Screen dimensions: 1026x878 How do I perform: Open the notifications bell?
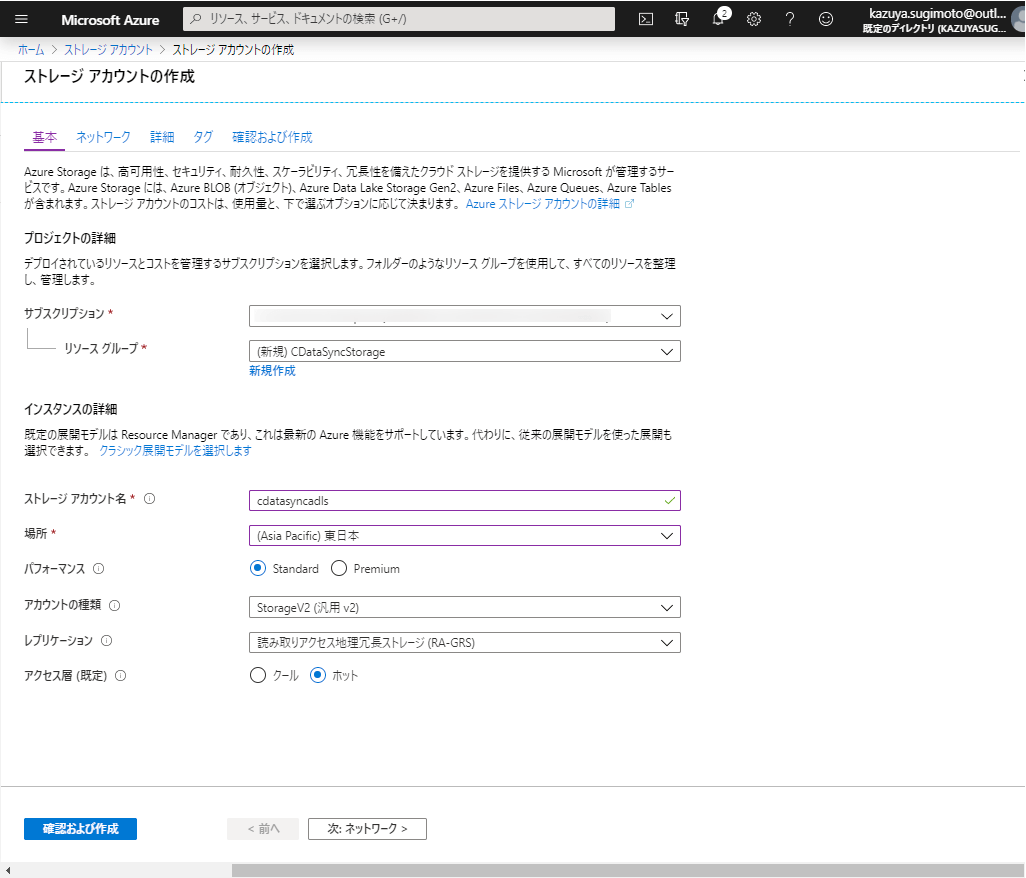point(718,19)
